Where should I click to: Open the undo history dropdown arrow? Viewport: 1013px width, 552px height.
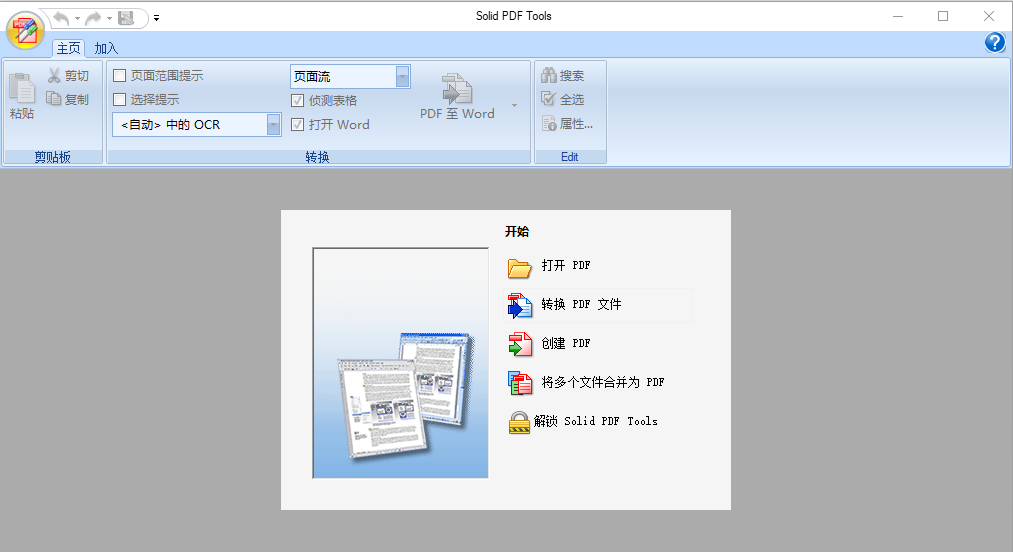point(78,18)
